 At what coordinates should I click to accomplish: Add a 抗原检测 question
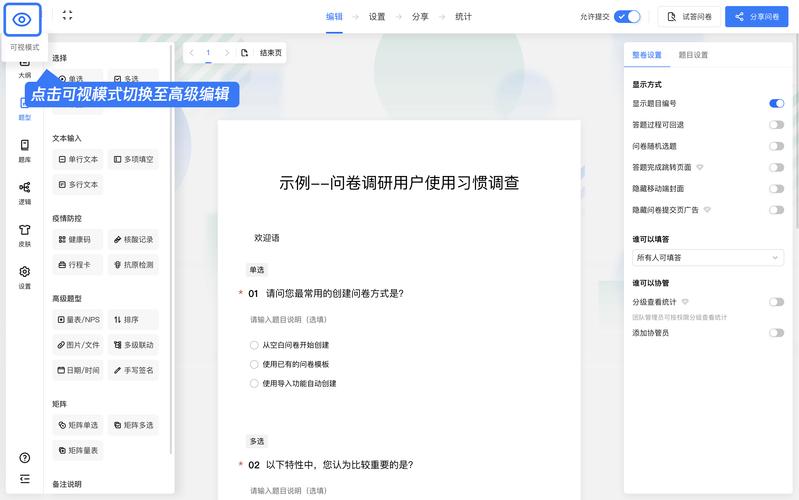pyautogui.click(x=133, y=265)
